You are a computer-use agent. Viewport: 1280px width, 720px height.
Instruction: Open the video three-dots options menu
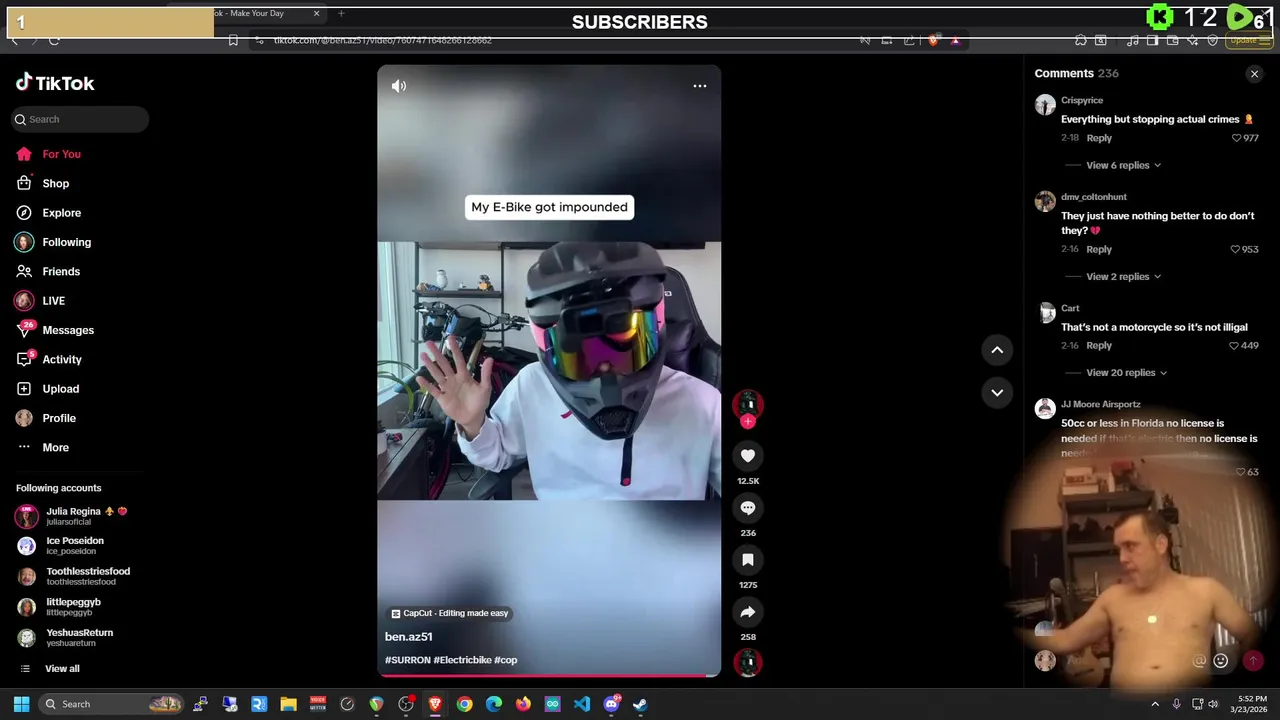click(x=700, y=86)
